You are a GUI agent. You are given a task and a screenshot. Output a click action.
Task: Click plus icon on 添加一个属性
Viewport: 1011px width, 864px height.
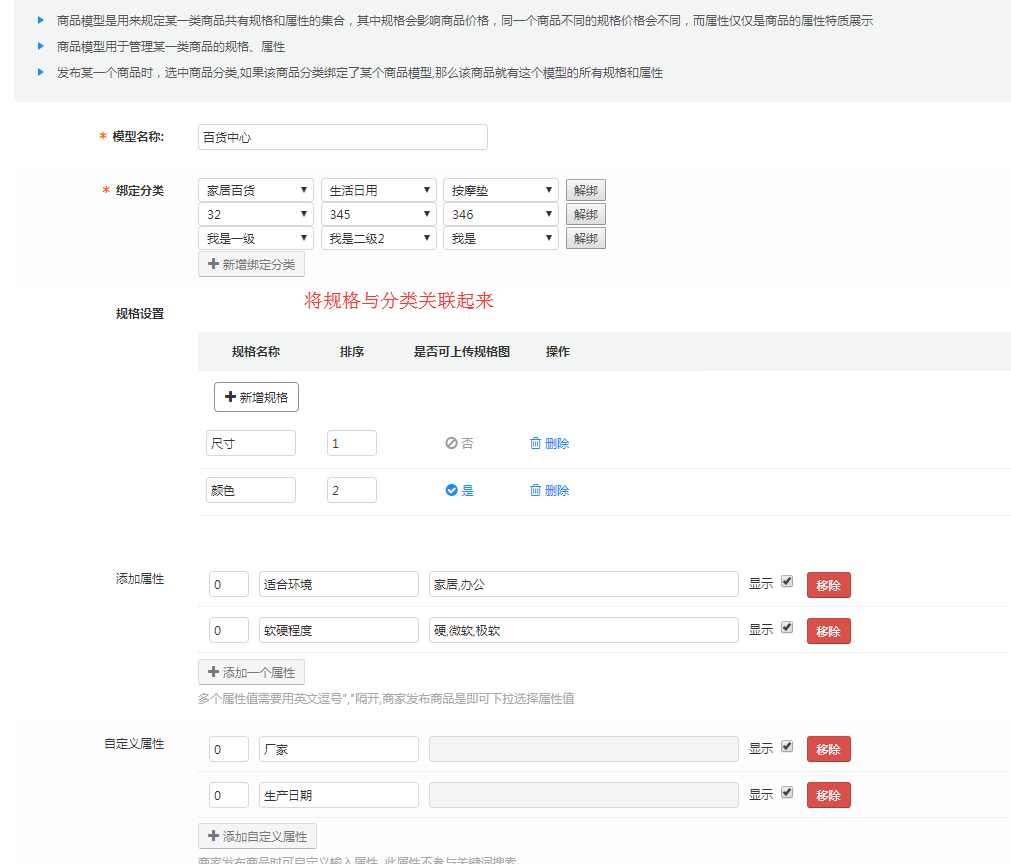pyautogui.click(x=213, y=672)
